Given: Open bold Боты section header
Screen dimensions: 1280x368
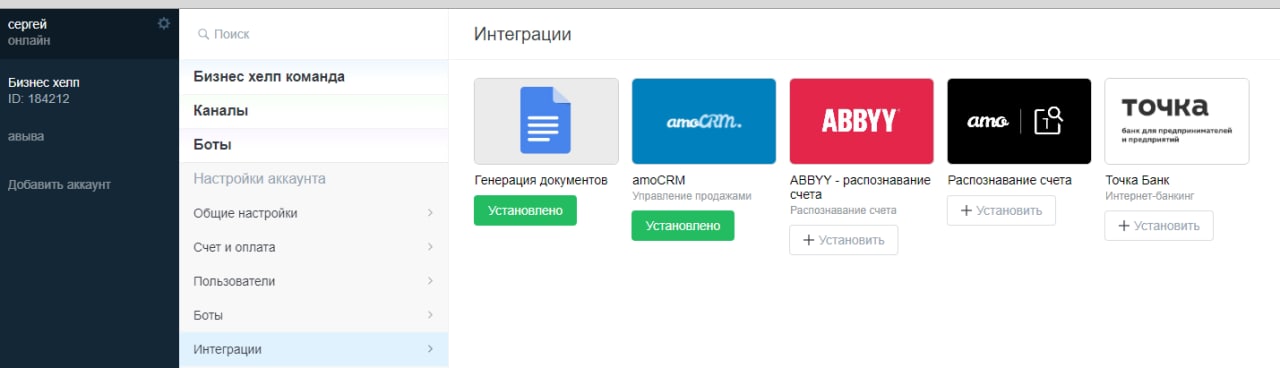Looking at the screenshot, I should [x=314, y=145].
